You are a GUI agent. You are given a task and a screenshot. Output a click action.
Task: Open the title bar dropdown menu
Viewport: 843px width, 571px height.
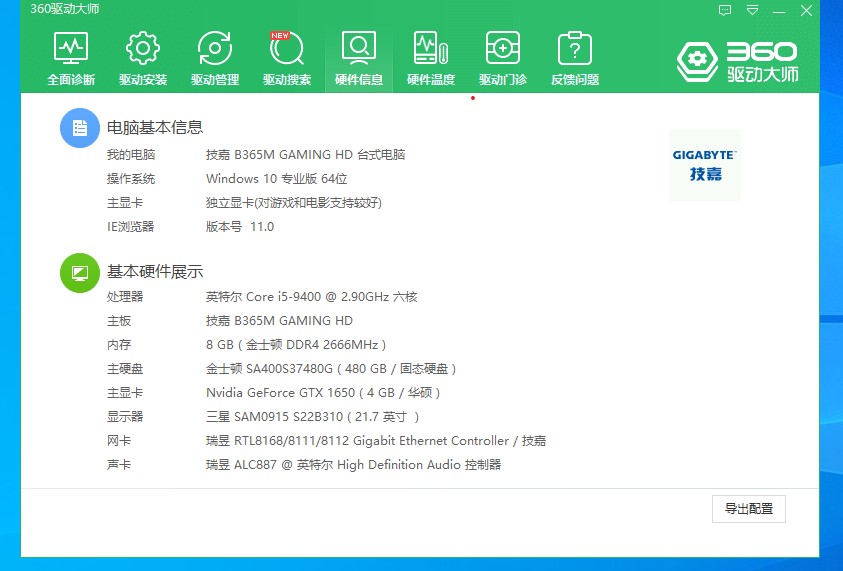[753, 10]
